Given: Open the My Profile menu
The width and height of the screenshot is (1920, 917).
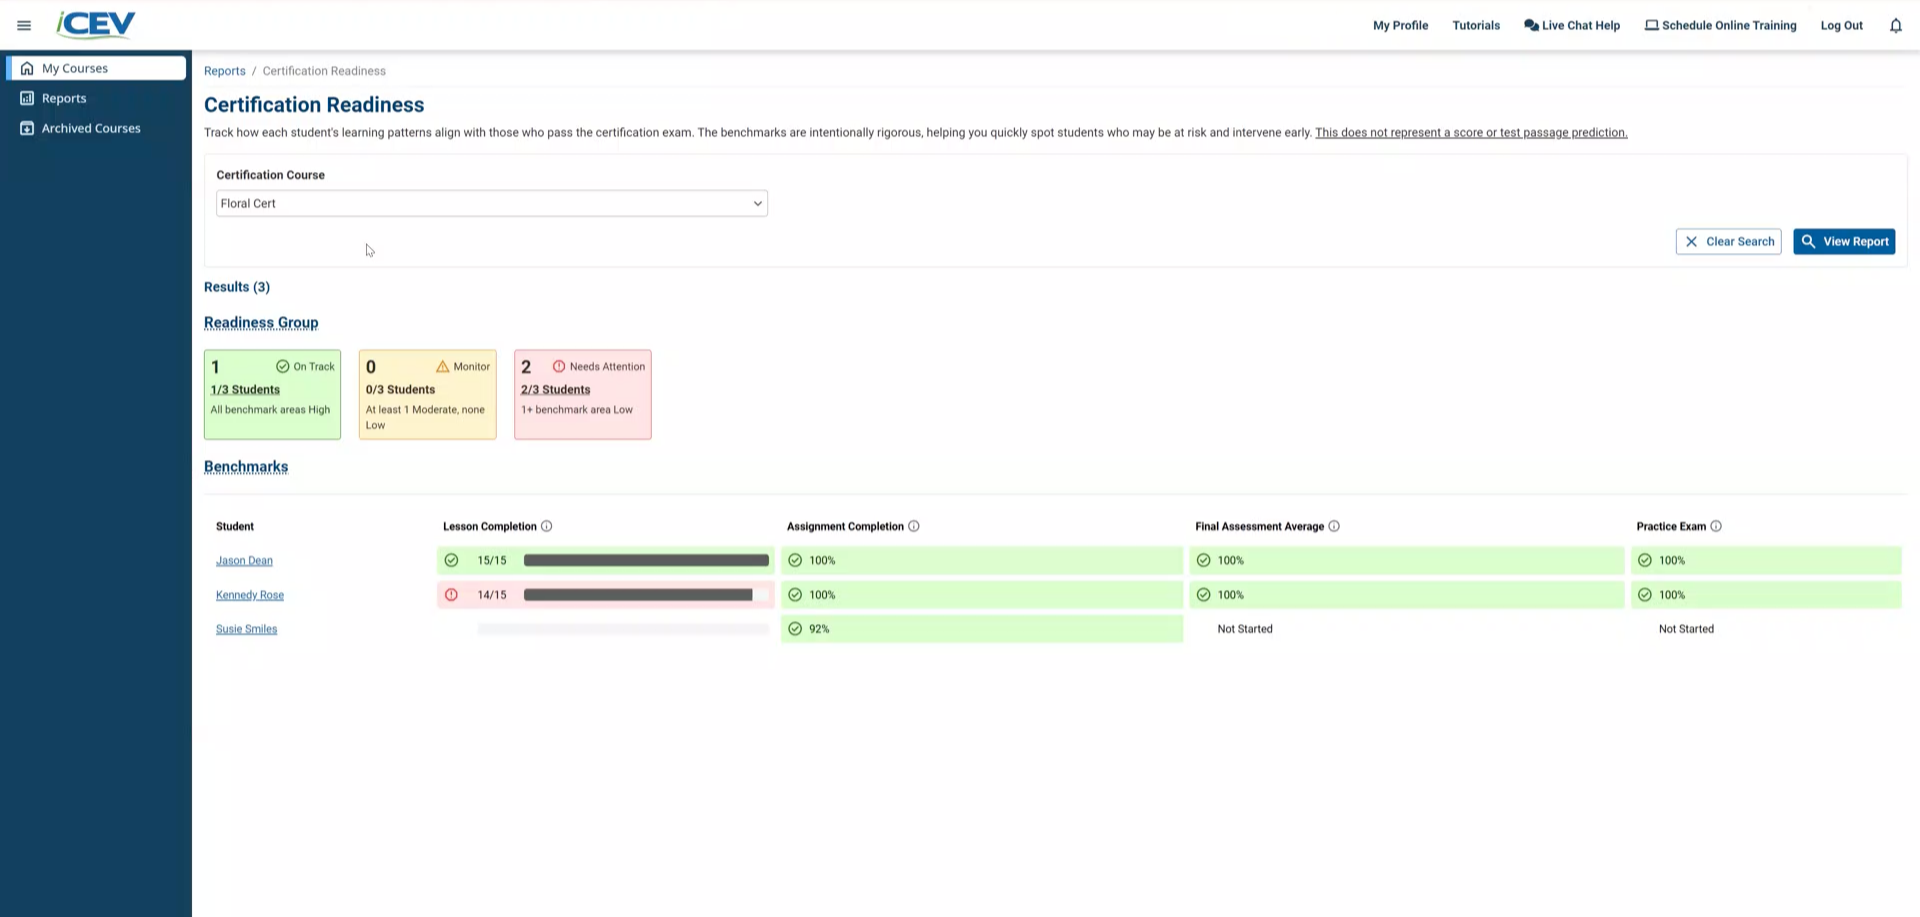Looking at the screenshot, I should click(x=1400, y=25).
